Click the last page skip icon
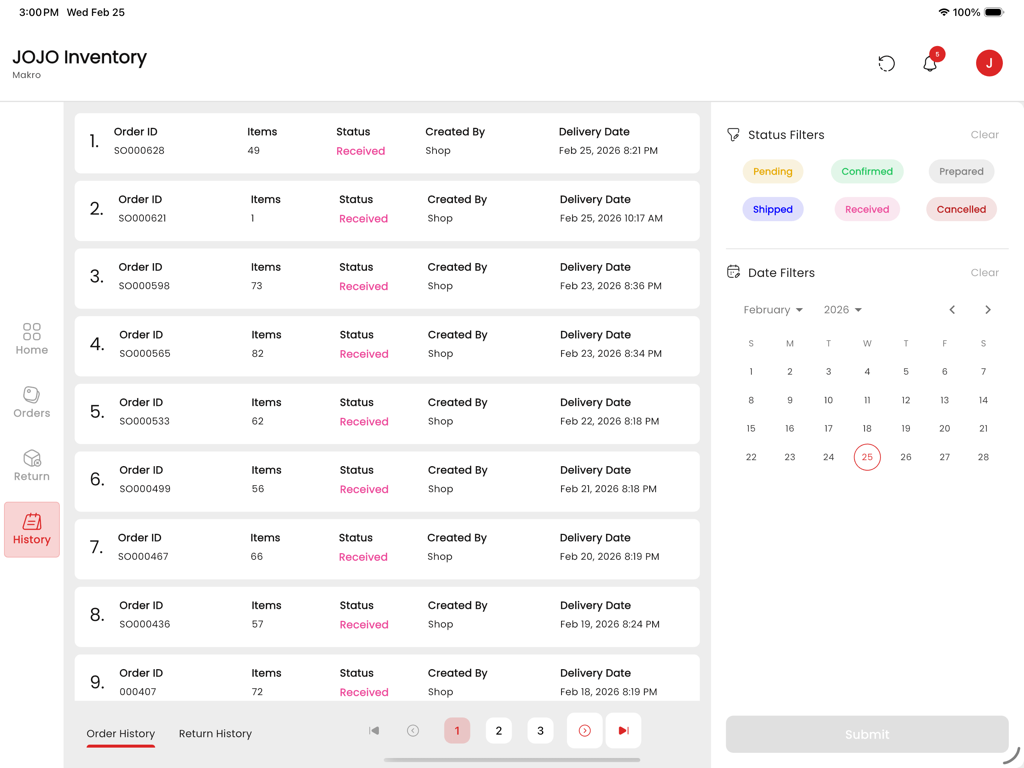1024x768 pixels. pos(623,730)
